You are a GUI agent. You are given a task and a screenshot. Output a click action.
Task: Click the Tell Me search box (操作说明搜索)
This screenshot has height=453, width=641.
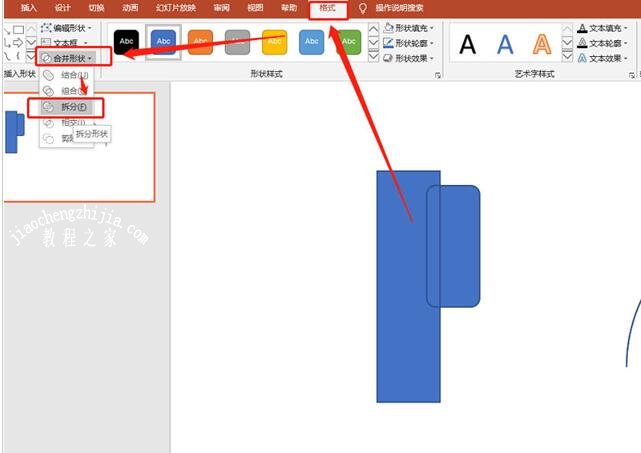point(399,8)
